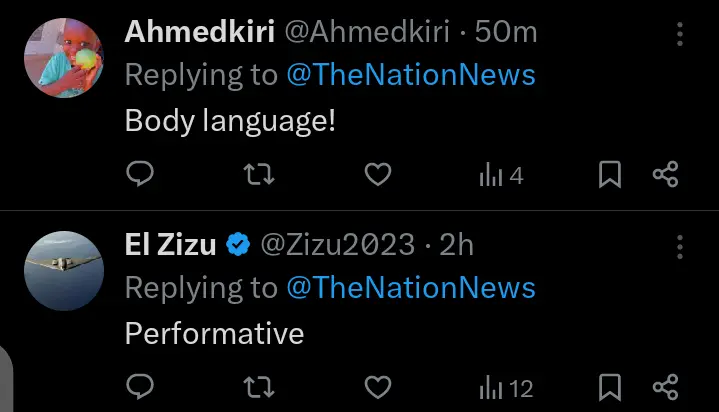This screenshot has width=719, height=412.
Task: Open Ahmedkiri's profile picture
Action: click(65, 57)
